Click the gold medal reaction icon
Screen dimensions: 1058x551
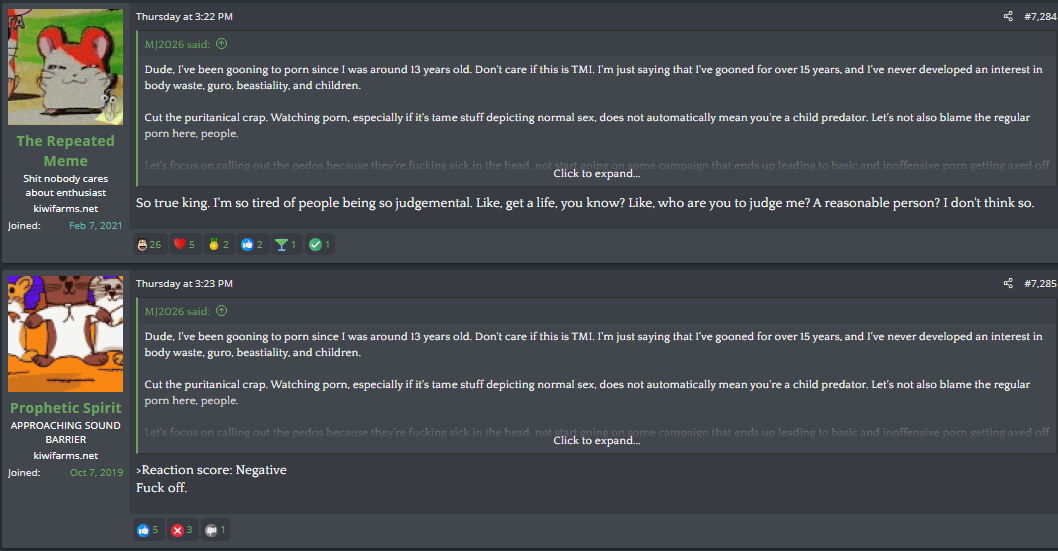click(213, 244)
